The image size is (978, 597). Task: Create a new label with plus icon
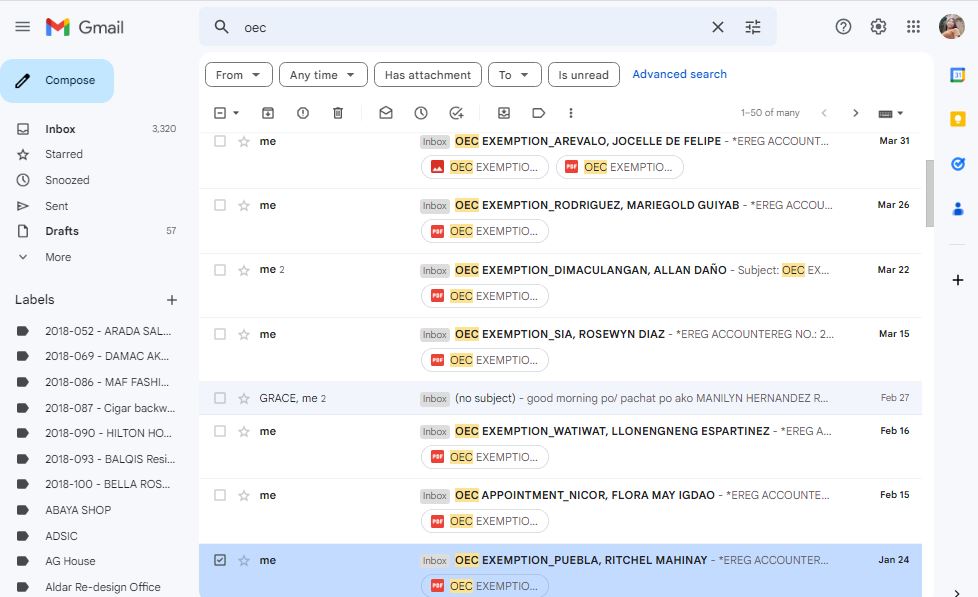coord(172,300)
